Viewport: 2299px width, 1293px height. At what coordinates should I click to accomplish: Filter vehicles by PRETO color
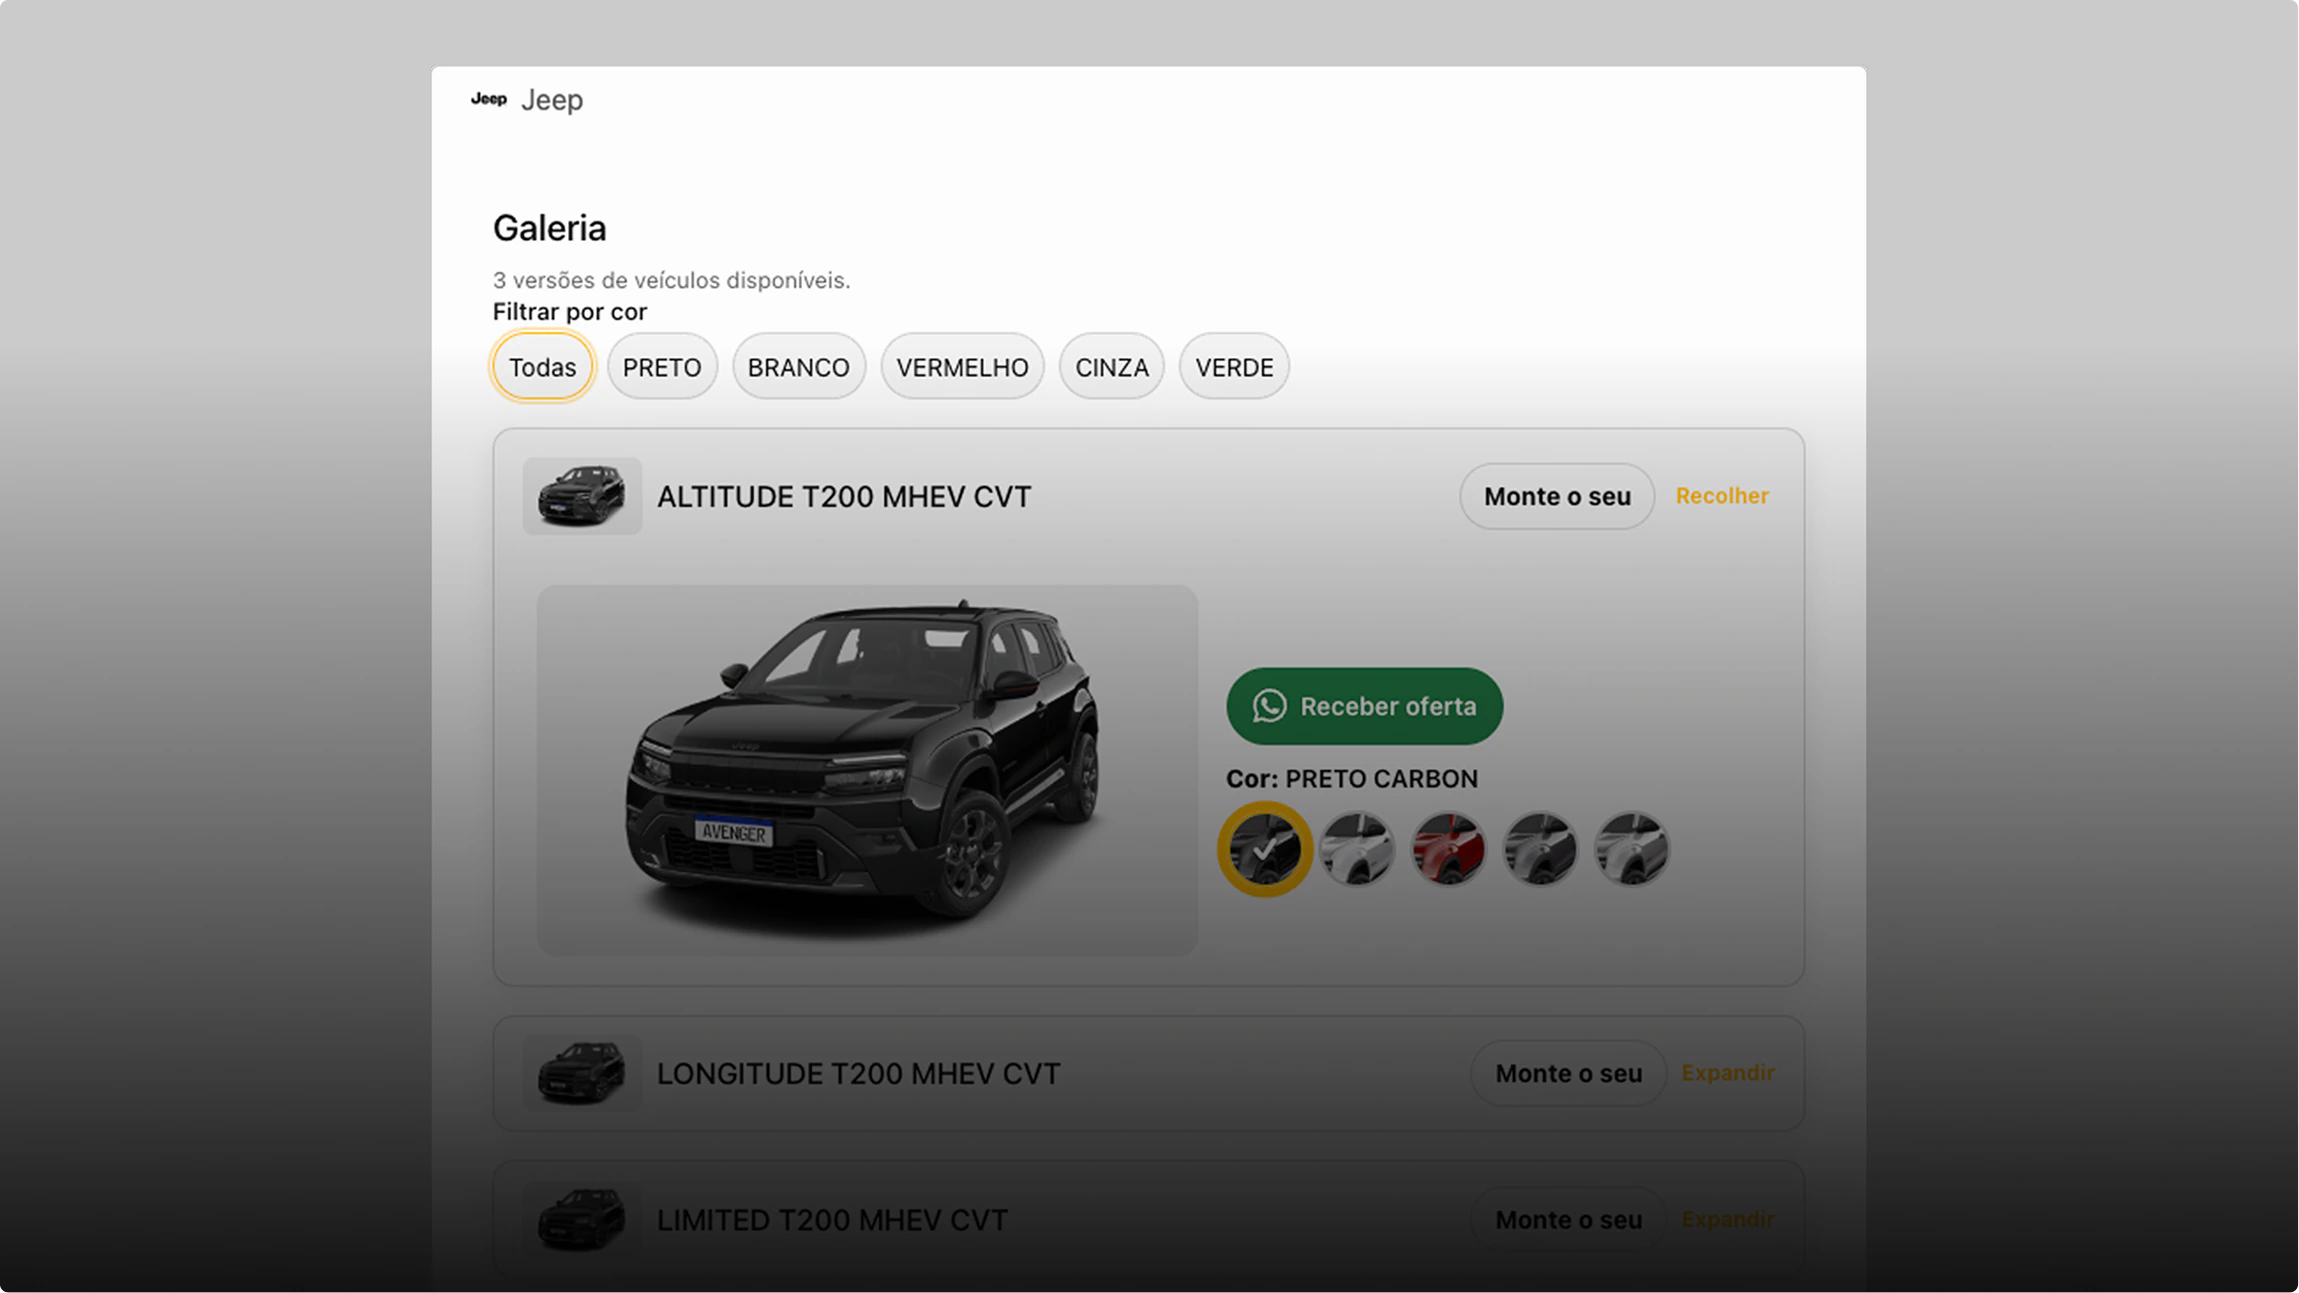pos(662,367)
